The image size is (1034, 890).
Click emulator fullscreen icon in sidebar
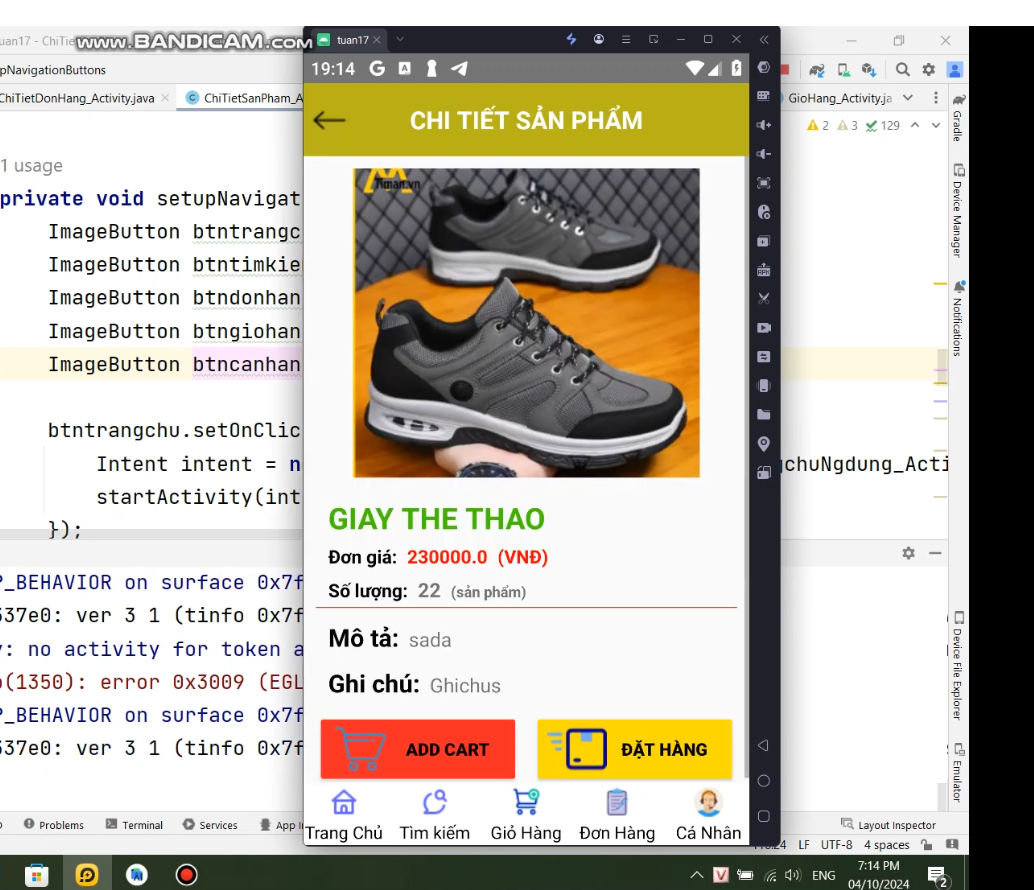764,183
